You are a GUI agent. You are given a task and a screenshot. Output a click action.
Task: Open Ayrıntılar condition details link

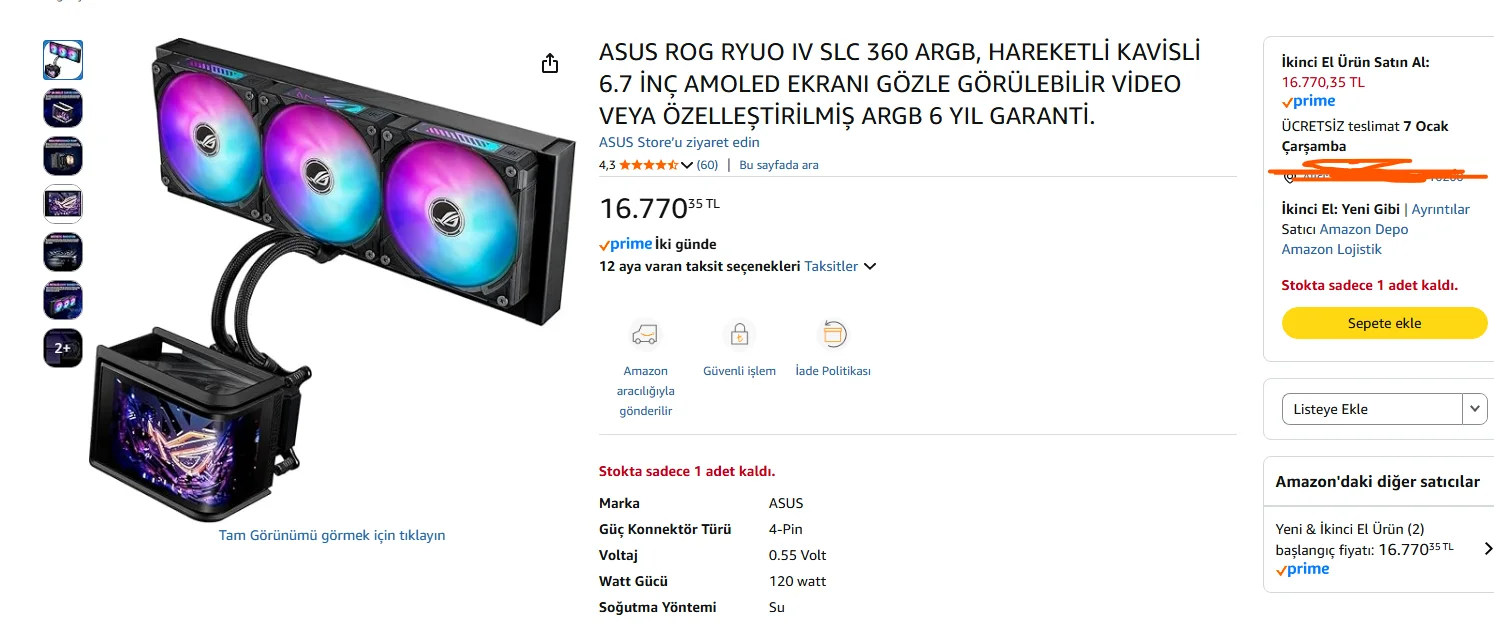pos(1440,209)
